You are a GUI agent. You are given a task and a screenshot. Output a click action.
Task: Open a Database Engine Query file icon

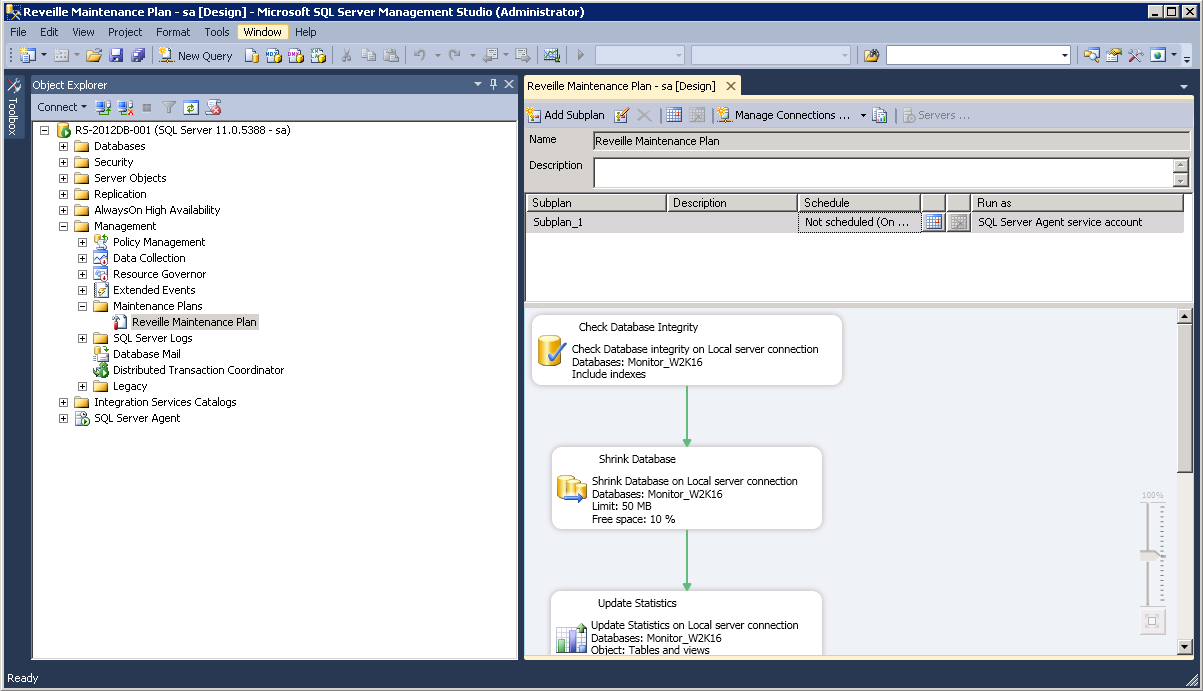coord(252,56)
